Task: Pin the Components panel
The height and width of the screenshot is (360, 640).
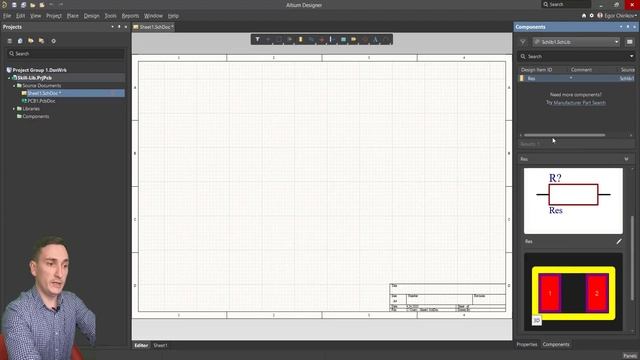Action: pos(628,27)
